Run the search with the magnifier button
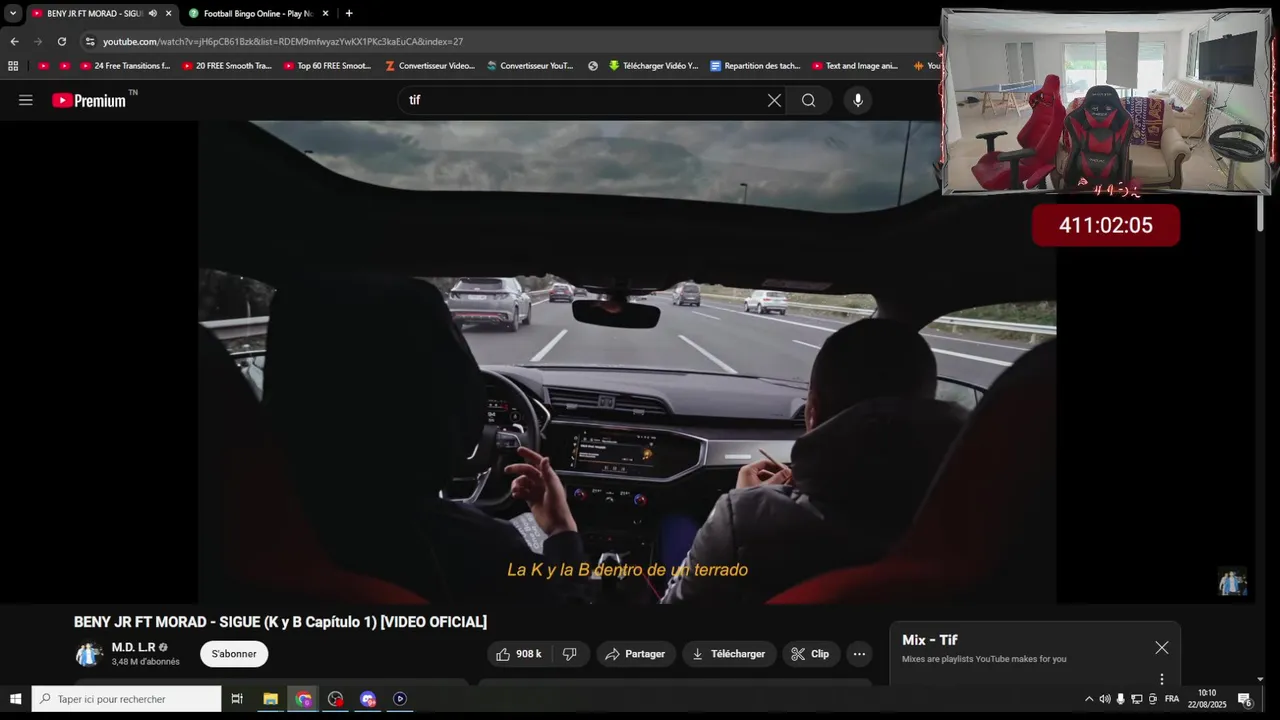Image resolution: width=1280 pixels, height=720 pixels. point(808,100)
